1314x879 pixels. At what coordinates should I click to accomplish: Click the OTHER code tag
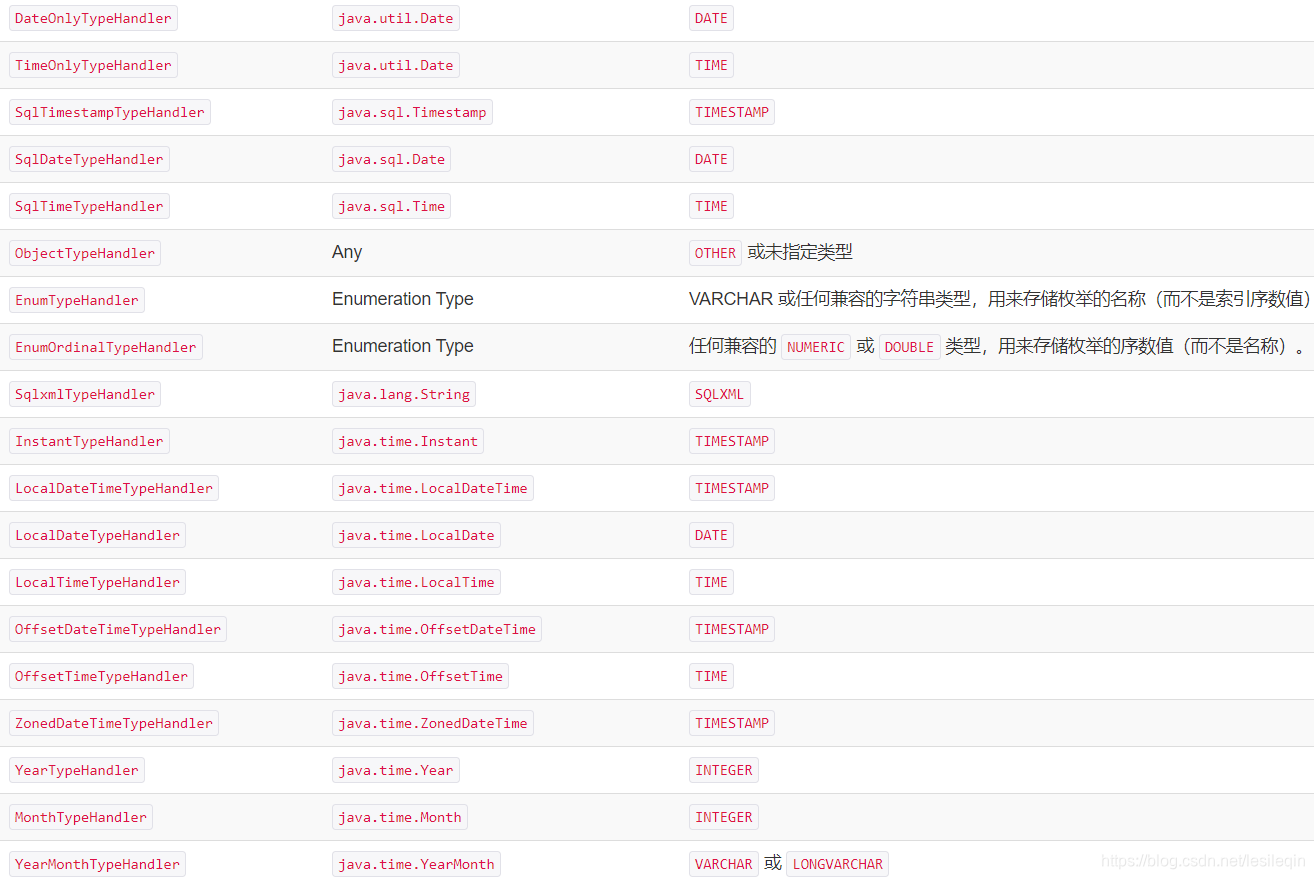716,253
